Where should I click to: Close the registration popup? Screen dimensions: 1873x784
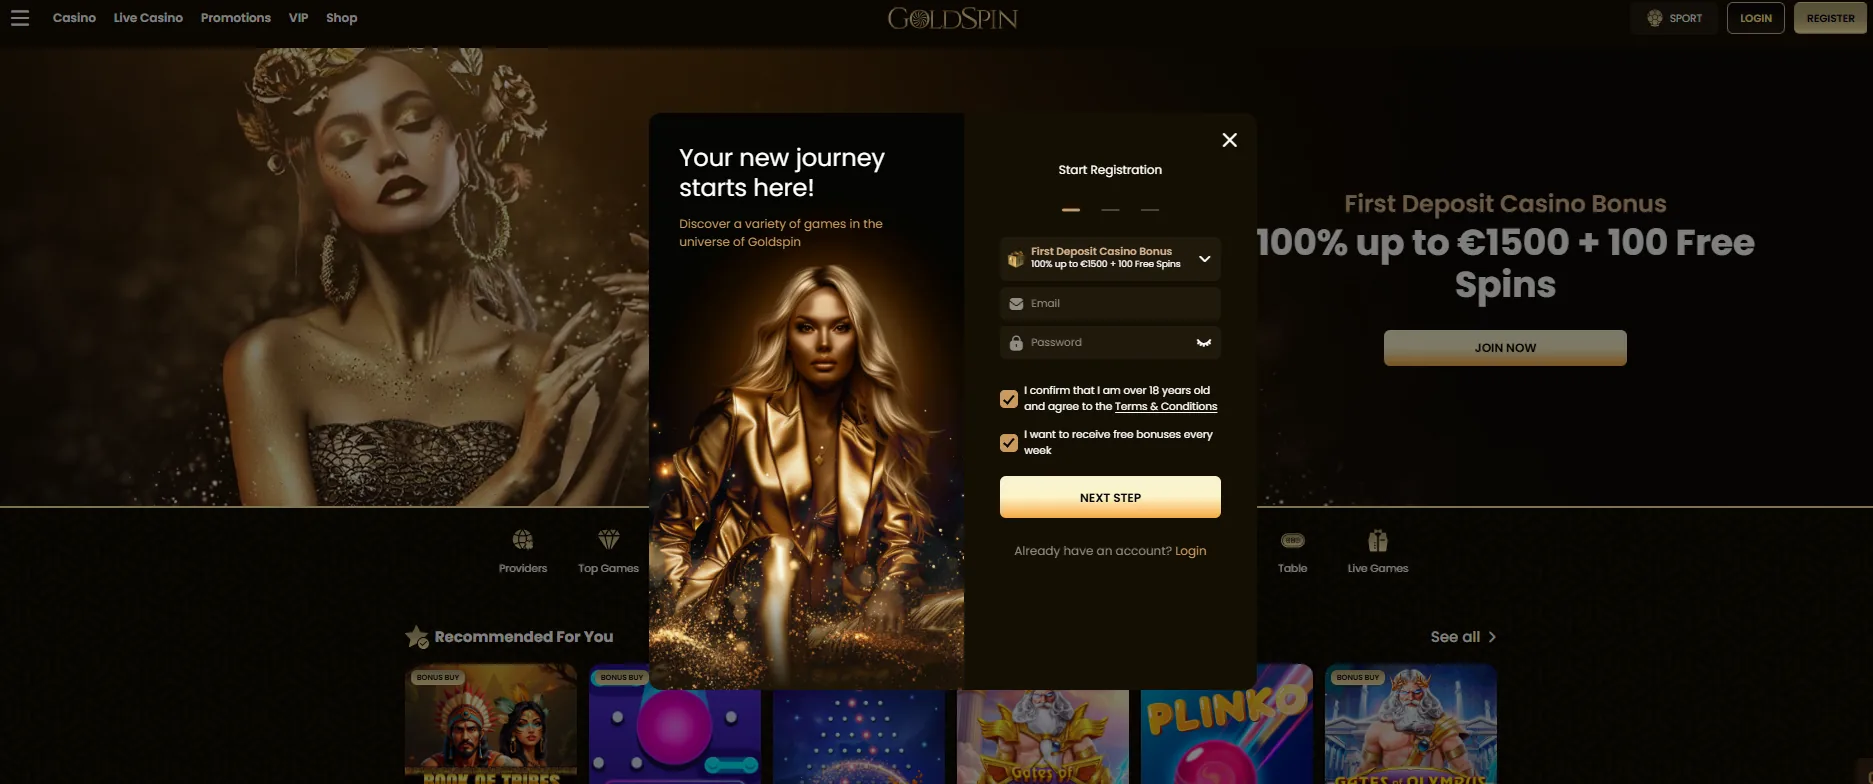point(1230,140)
